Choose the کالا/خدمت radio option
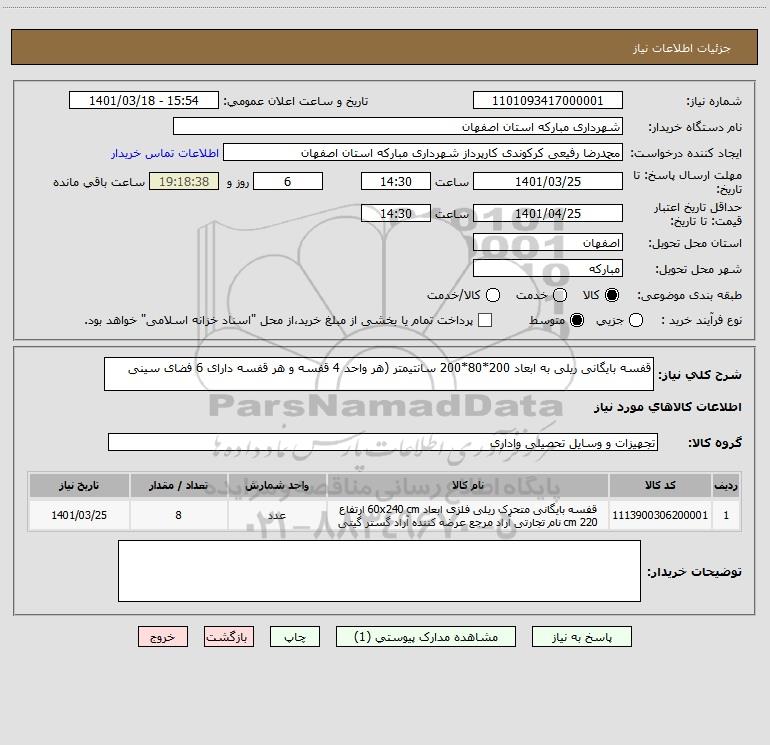770x745 pixels. [493, 295]
